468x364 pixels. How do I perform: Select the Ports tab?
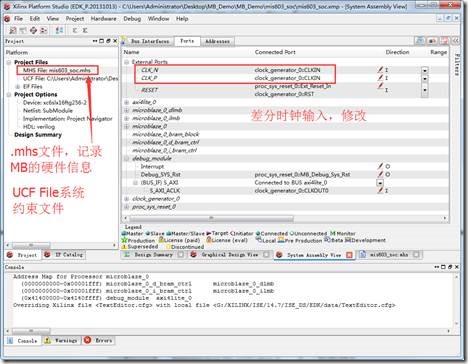(187, 41)
